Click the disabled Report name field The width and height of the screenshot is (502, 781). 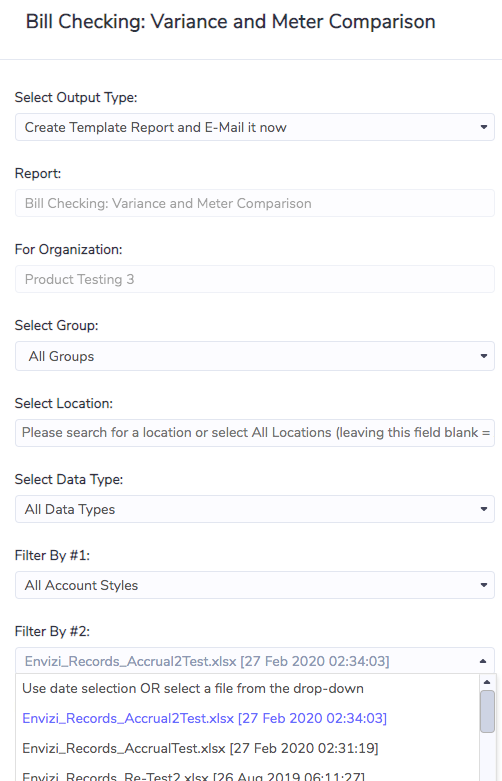pyautogui.click(x=254, y=203)
